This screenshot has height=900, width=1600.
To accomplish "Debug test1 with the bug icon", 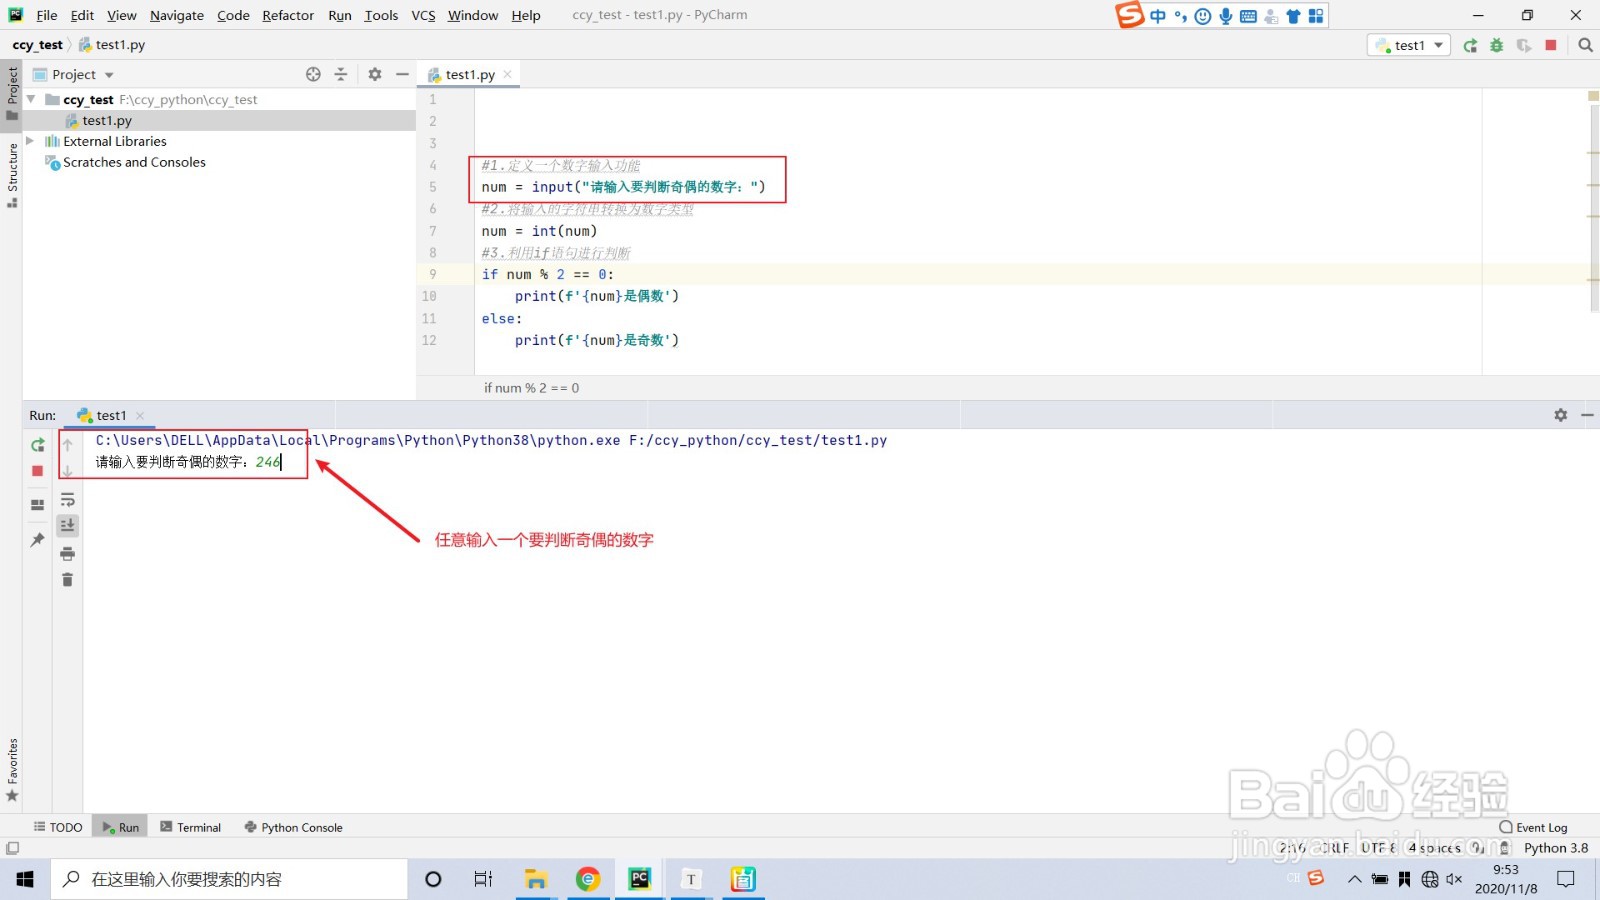I will pyautogui.click(x=1497, y=45).
